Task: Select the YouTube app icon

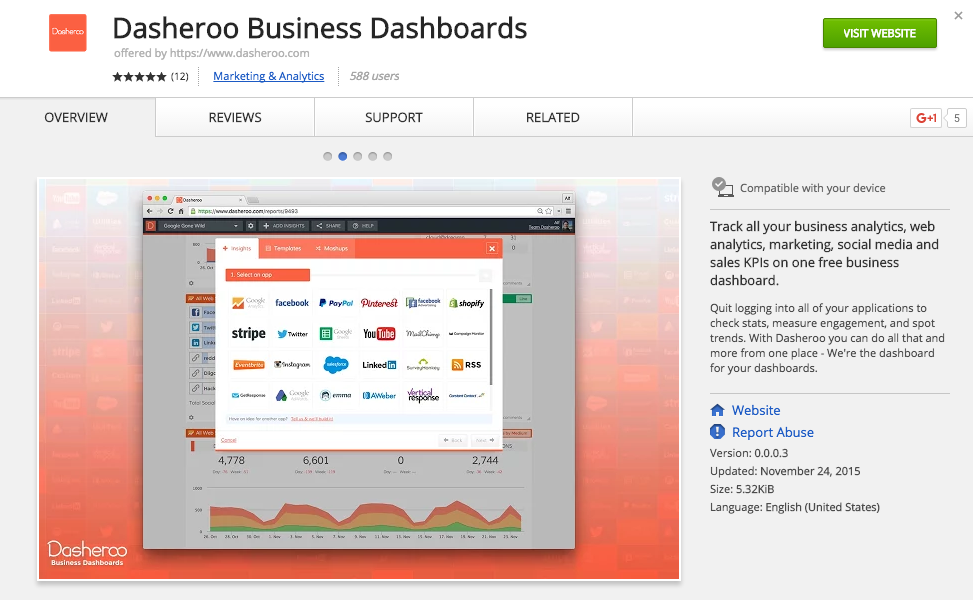Action: click(379, 333)
